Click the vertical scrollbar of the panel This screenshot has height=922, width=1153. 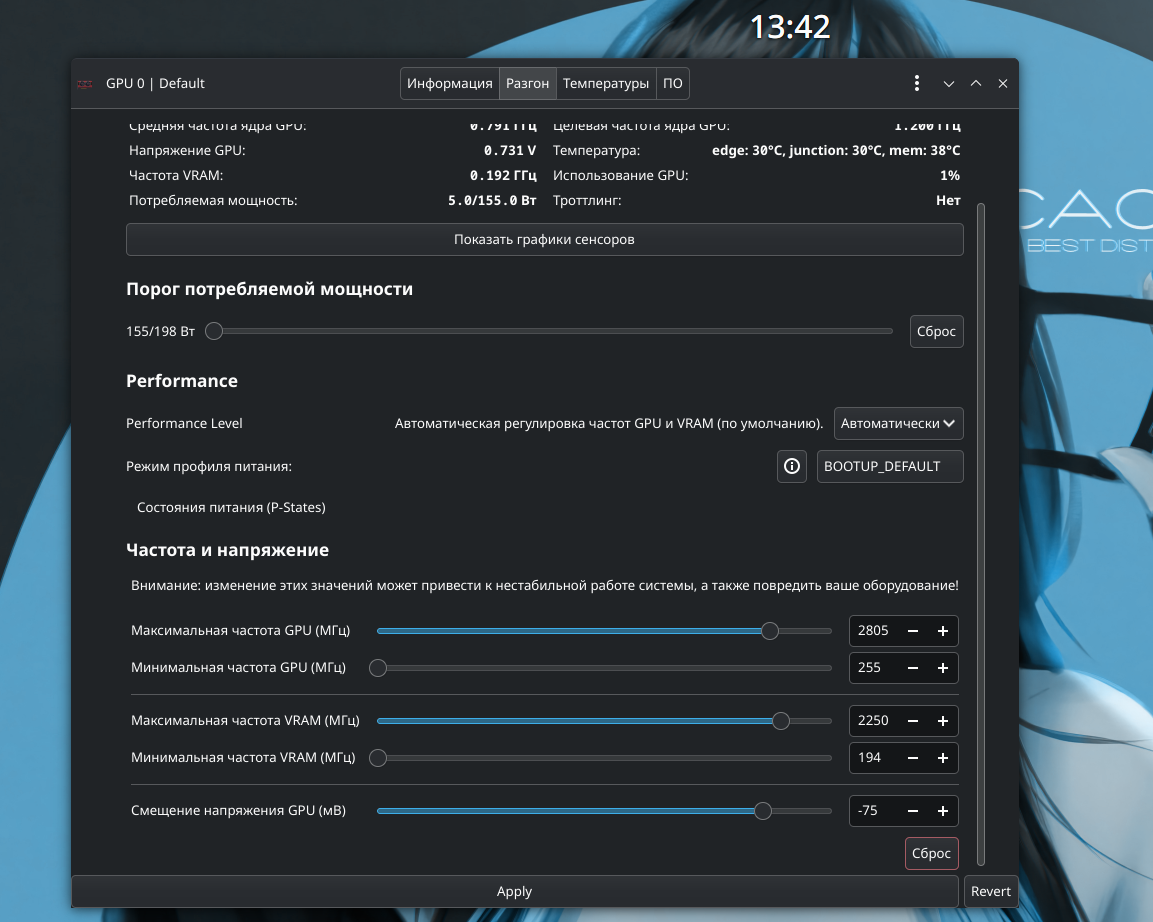(981, 535)
